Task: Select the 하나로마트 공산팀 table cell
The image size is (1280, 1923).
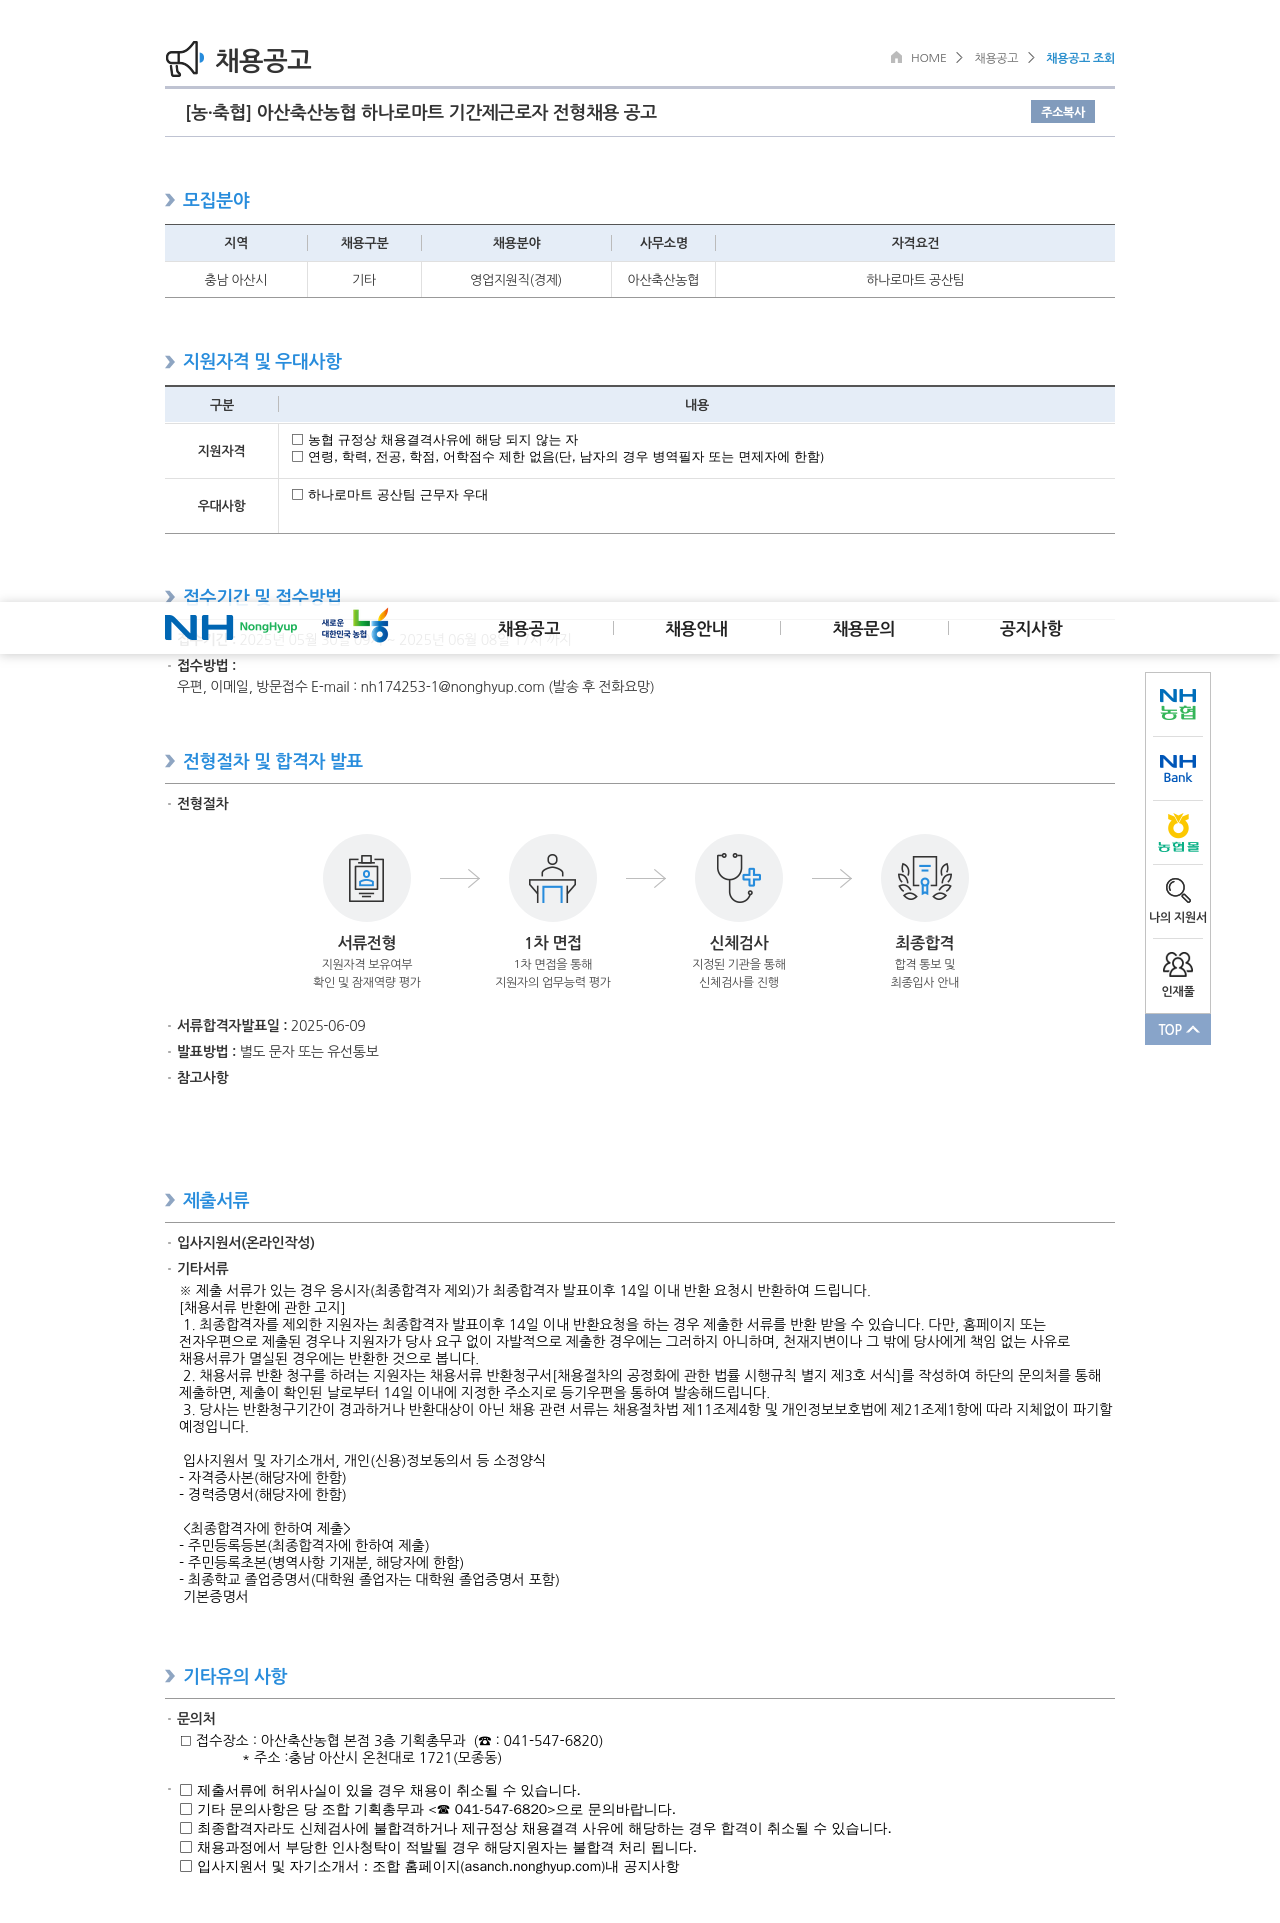Action: [x=915, y=280]
